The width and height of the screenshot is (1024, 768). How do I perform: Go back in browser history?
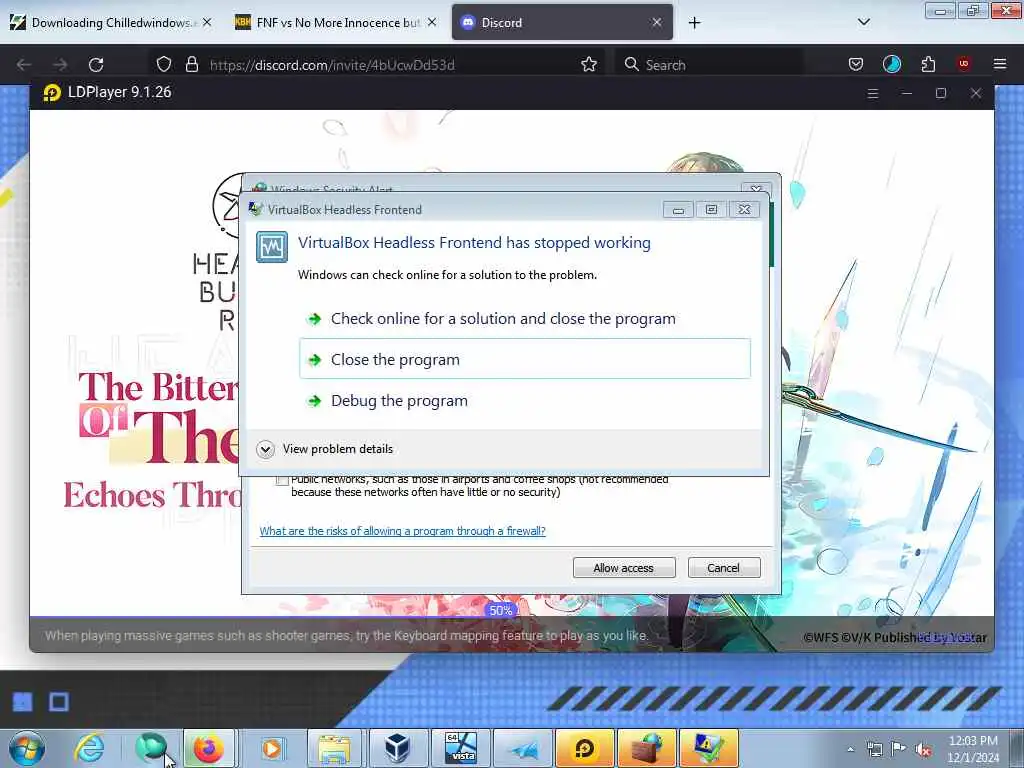(x=24, y=65)
